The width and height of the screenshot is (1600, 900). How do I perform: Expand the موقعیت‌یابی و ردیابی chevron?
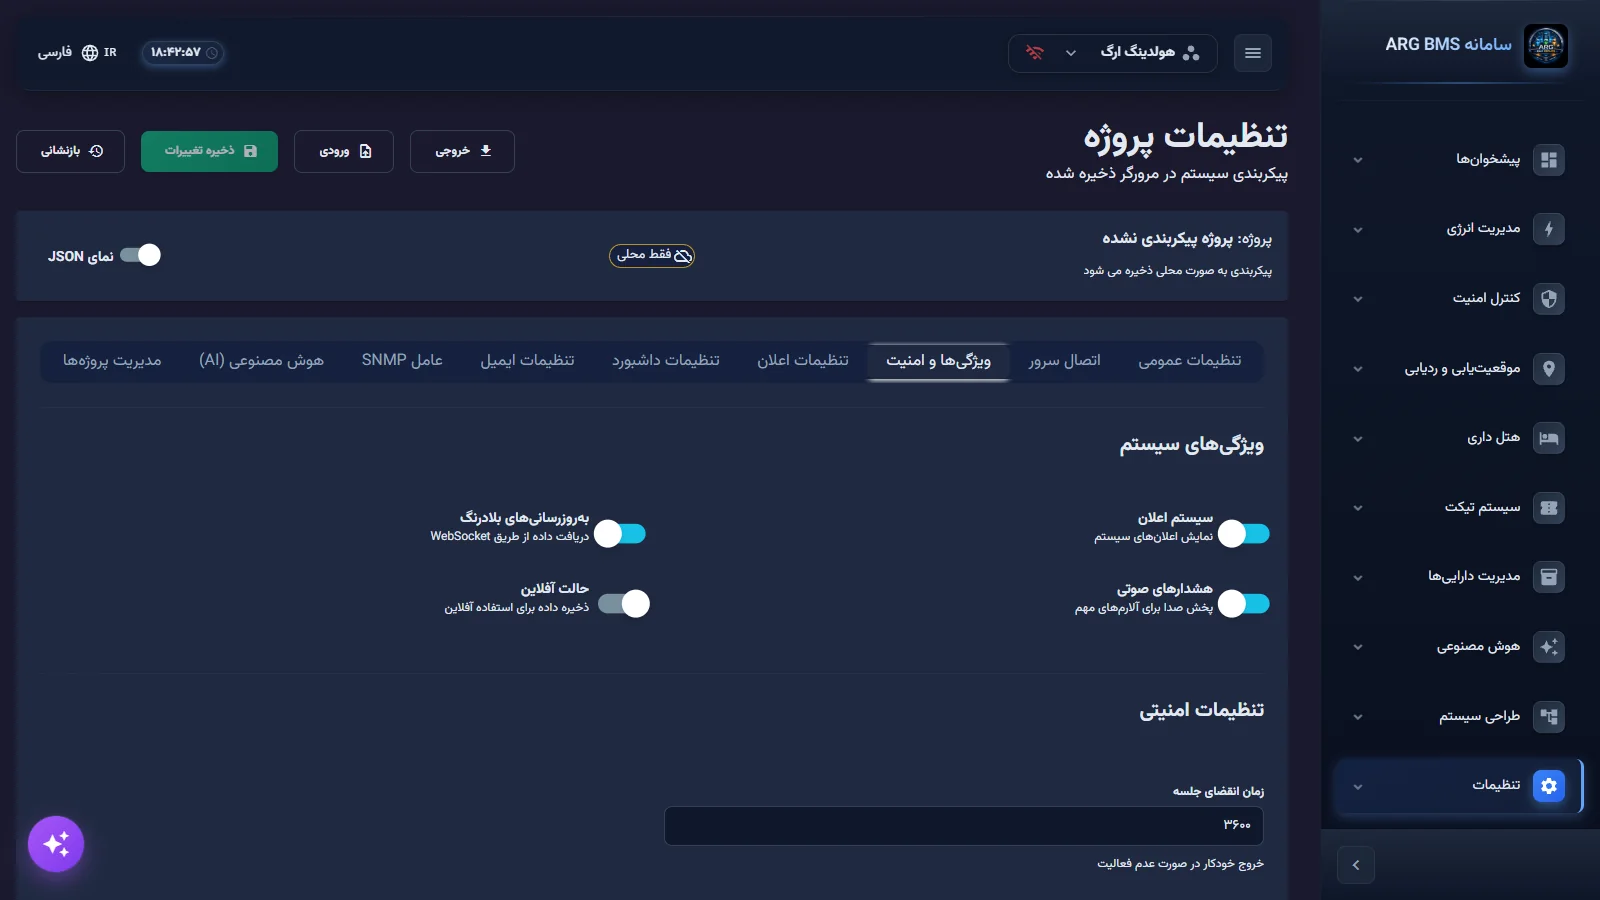click(x=1357, y=369)
